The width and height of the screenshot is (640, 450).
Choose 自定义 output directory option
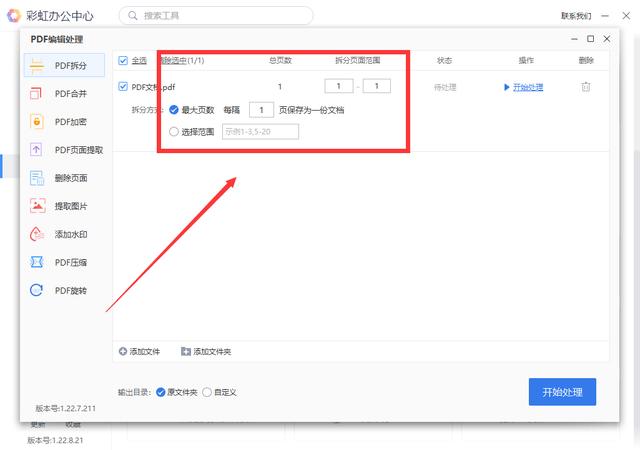tap(207, 392)
